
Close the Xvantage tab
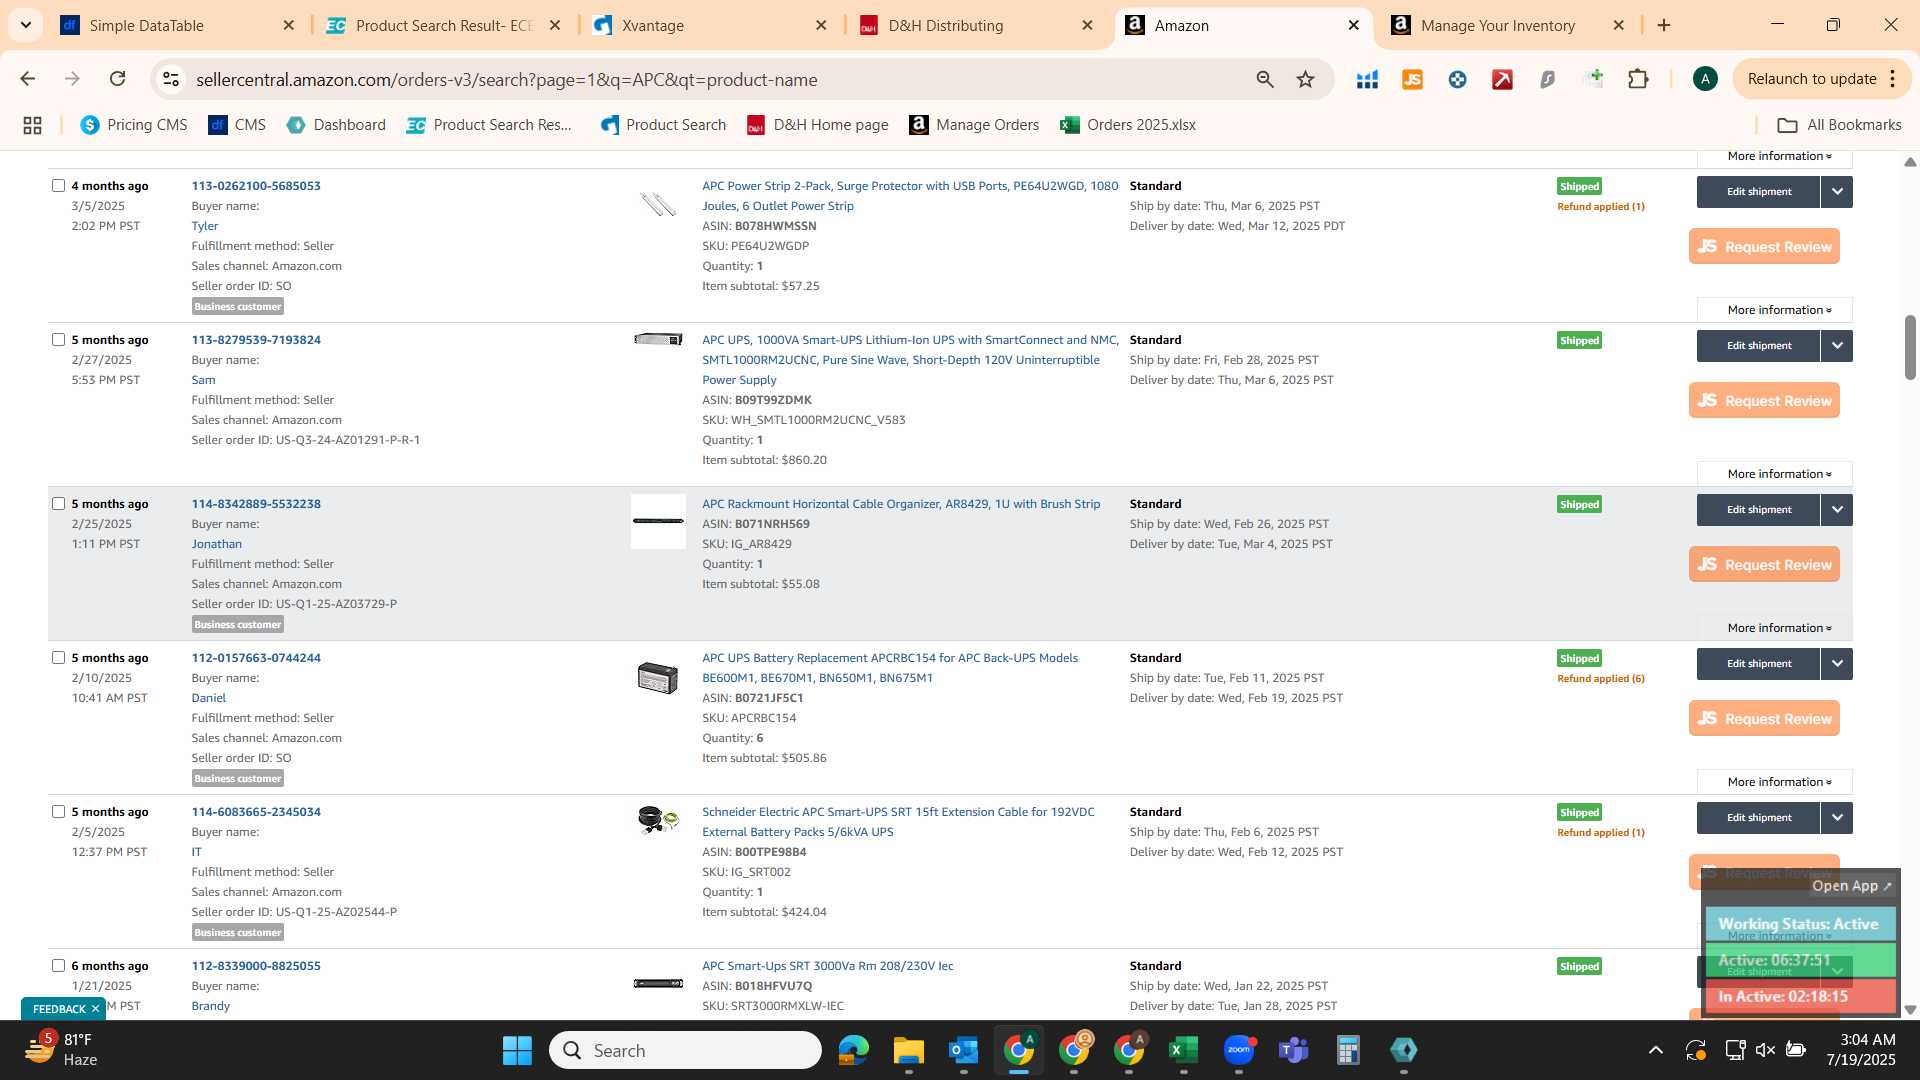821,25
